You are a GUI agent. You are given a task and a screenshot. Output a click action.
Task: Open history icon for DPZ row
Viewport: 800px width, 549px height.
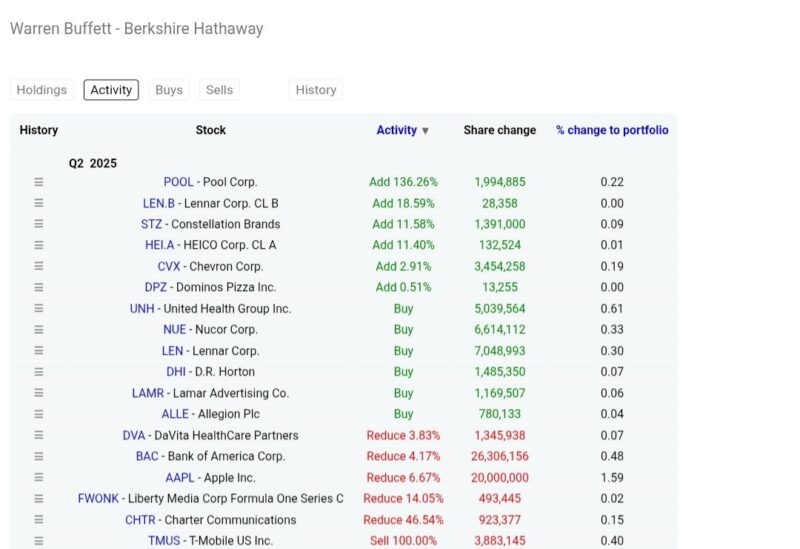(39, 287)
